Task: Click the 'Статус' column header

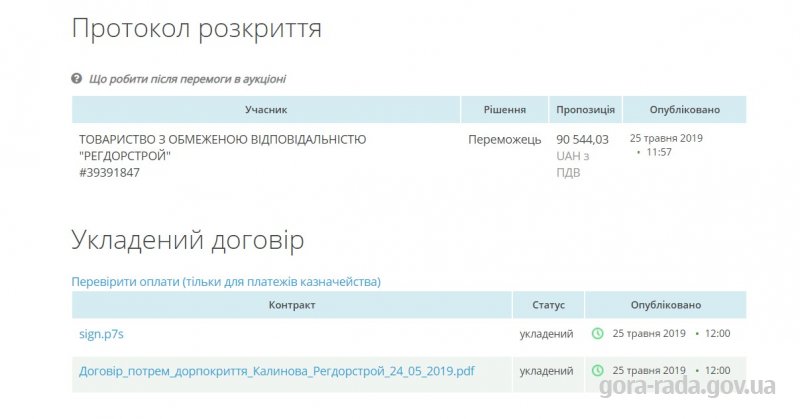Action: tap(548, 305)
